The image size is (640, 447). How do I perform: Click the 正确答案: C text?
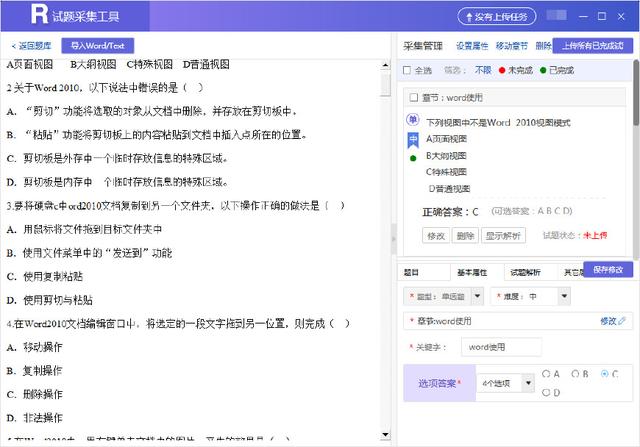[x=450, y=212]
